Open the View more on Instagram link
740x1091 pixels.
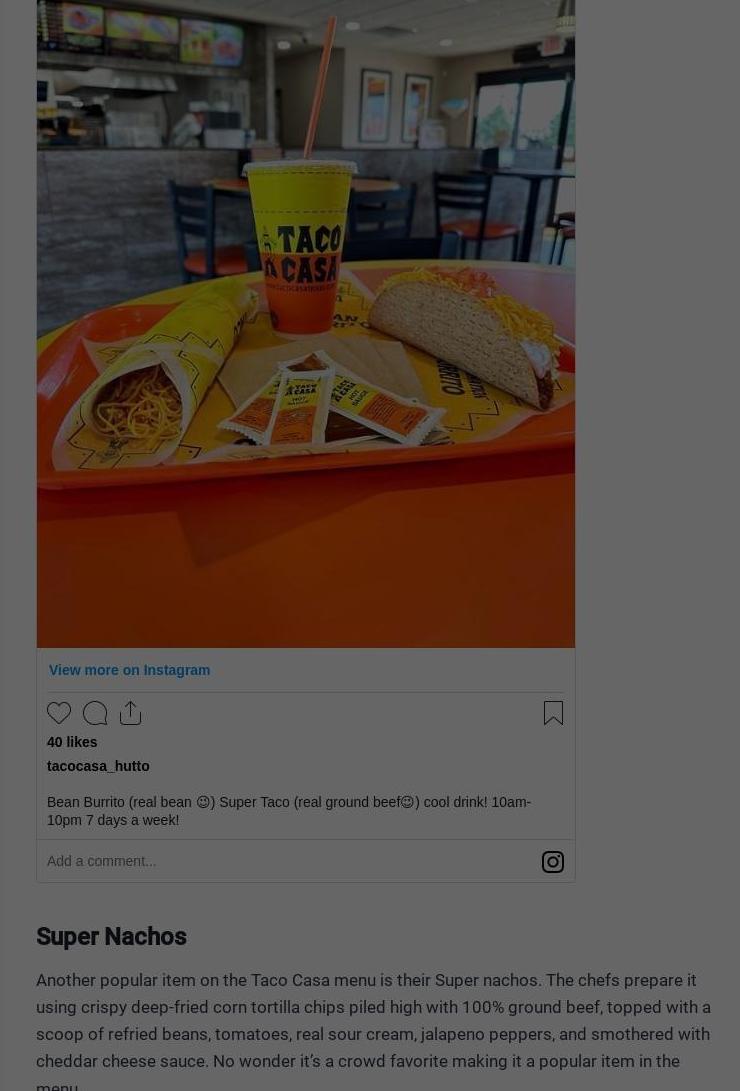pos(129,670)
